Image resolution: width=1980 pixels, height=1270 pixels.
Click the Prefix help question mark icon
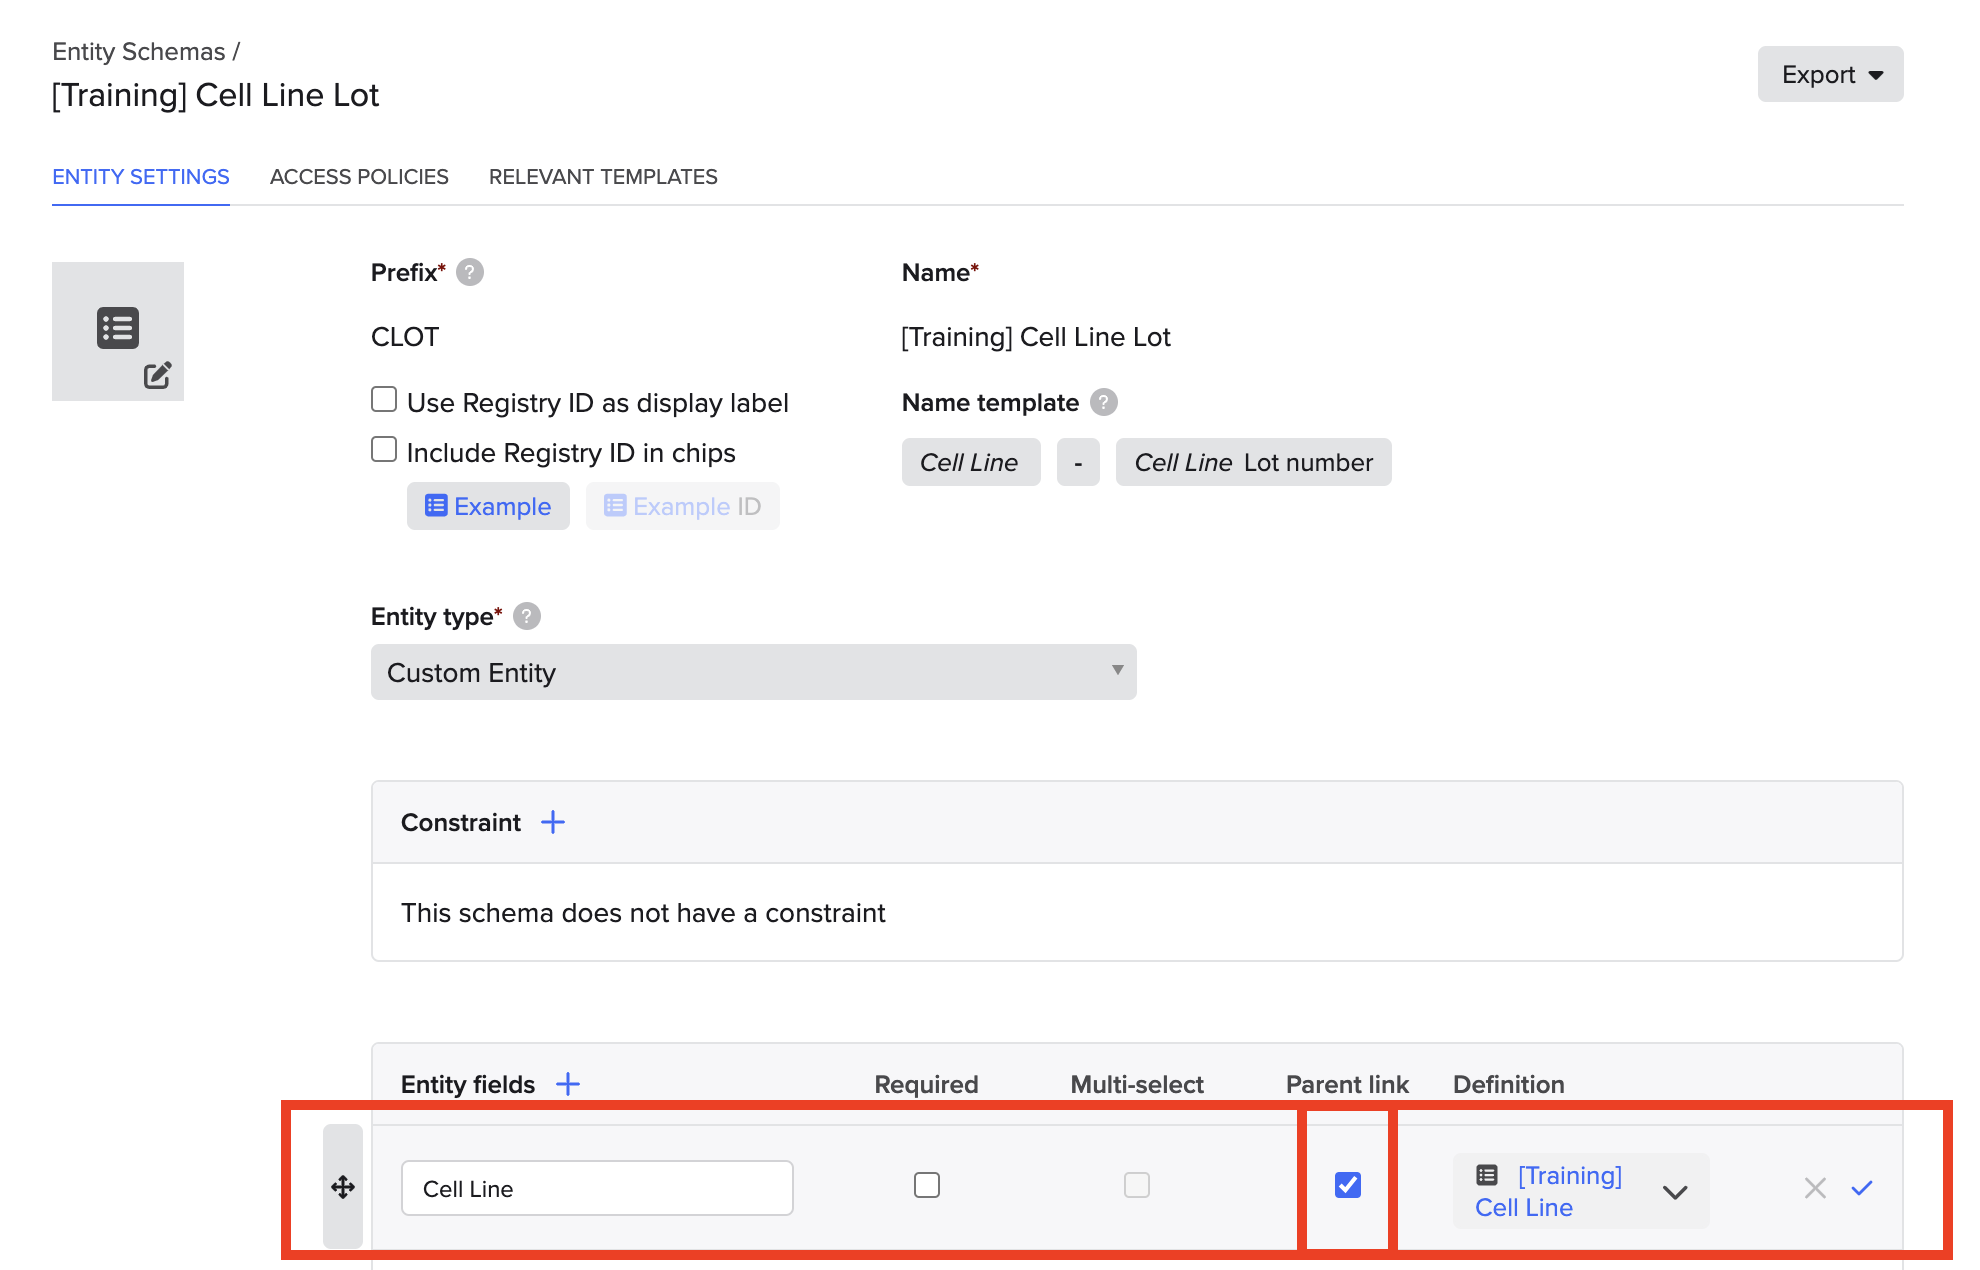coord(470,272)
